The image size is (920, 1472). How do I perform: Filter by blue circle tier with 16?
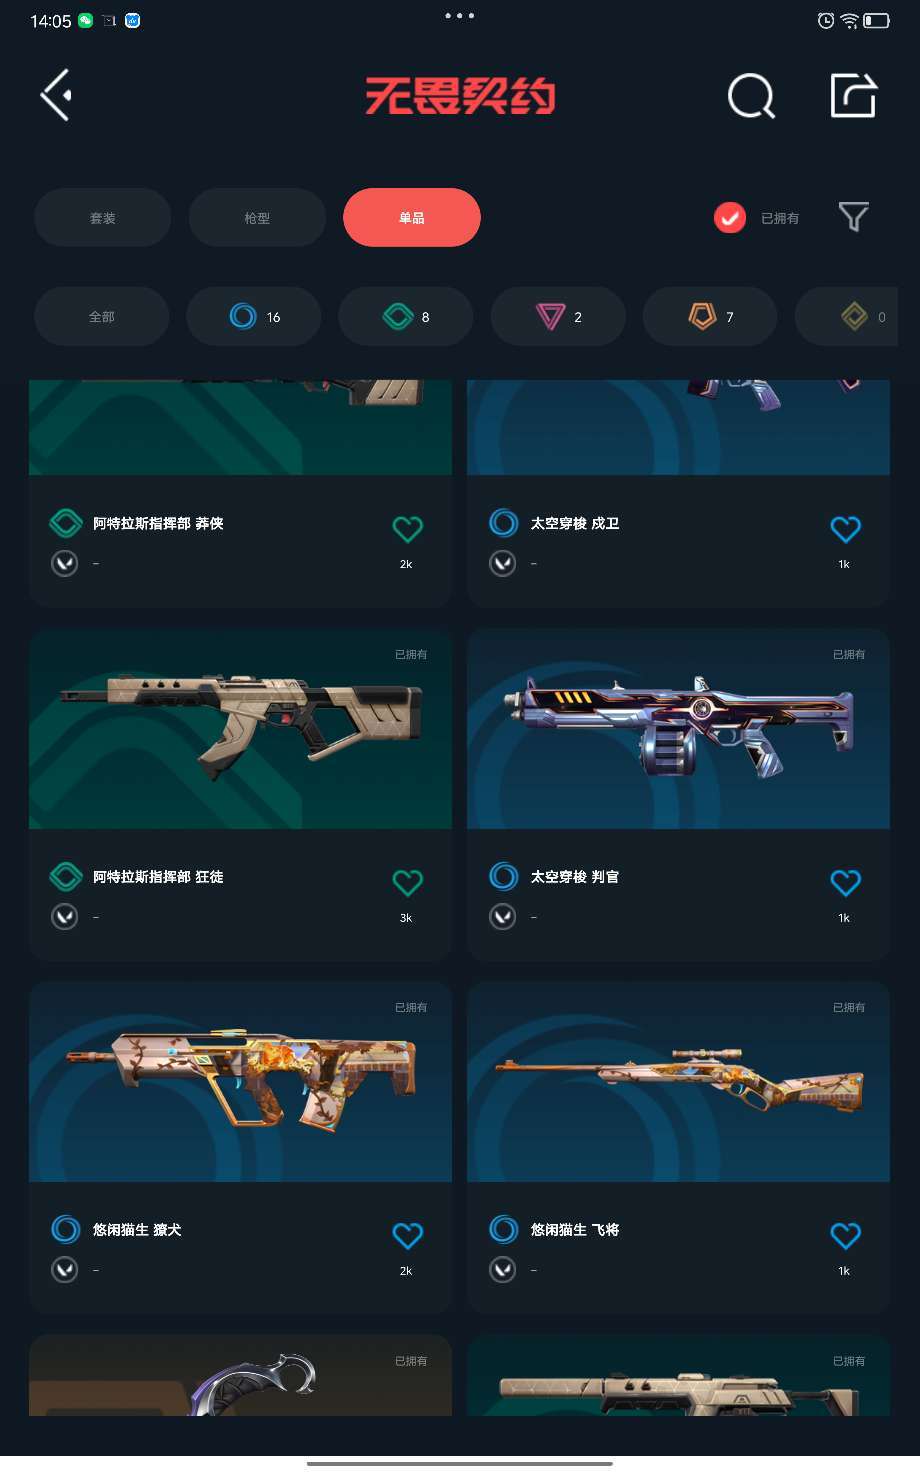(x=254, y=316)
